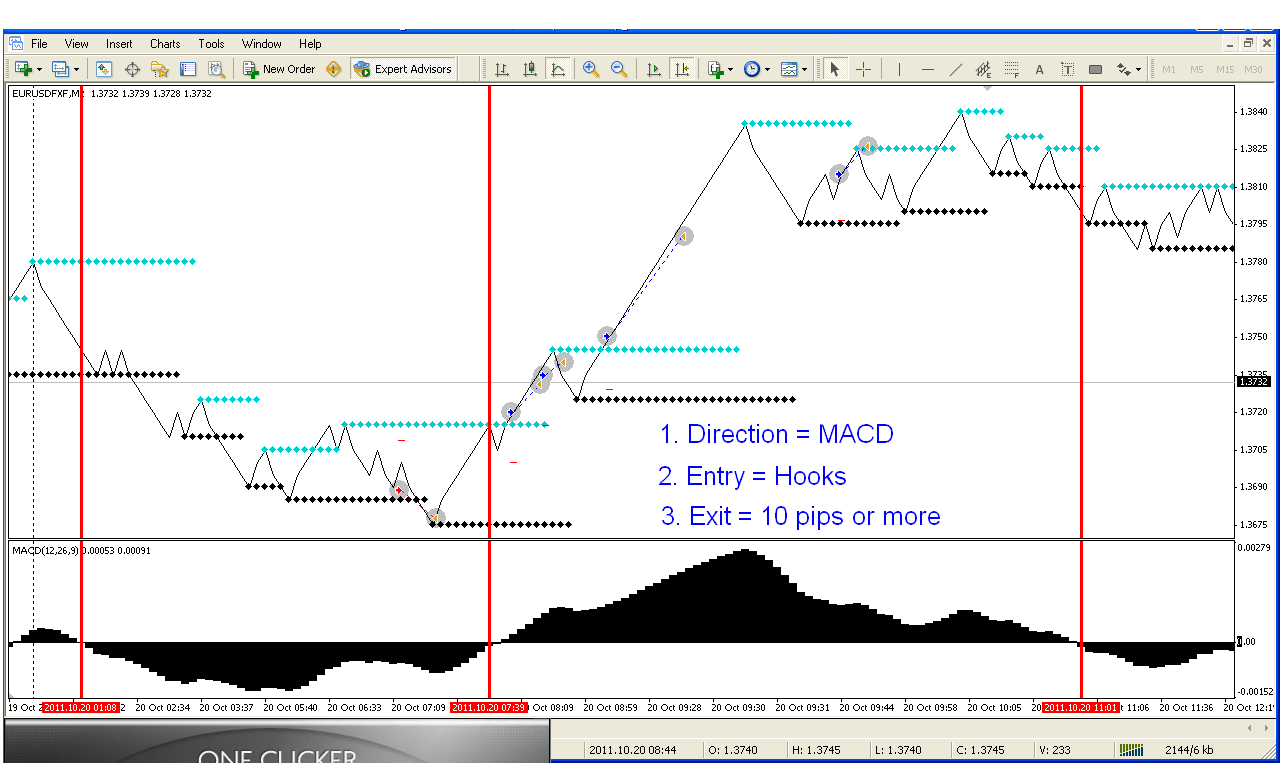Click the current price label 1.3732

coord(1252,381)
